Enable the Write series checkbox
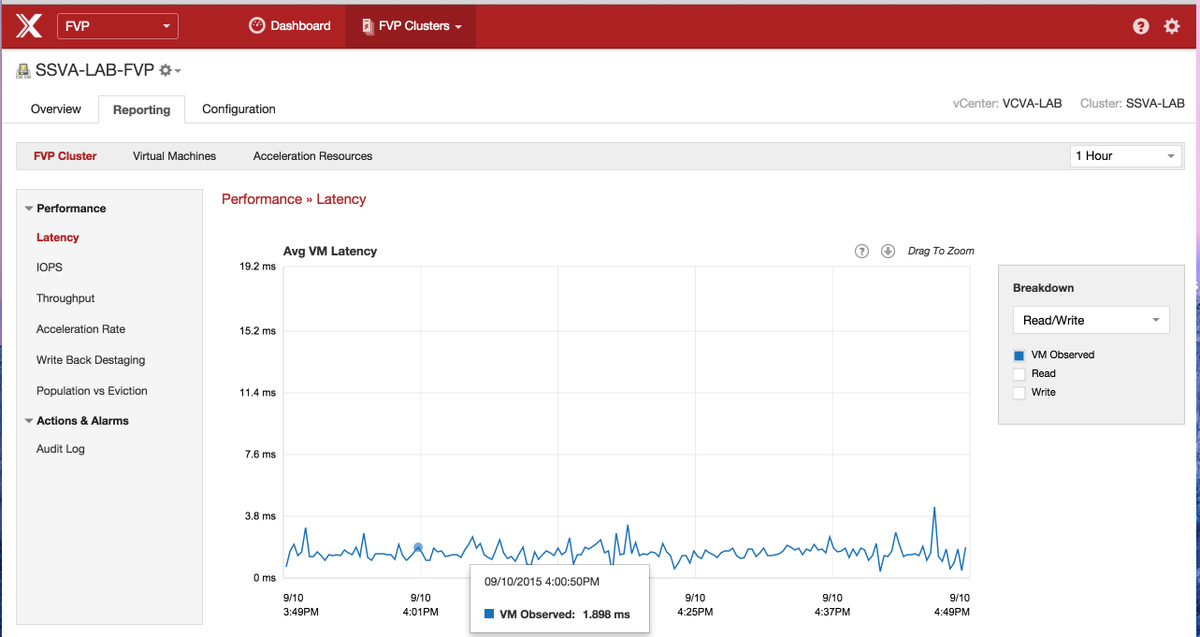The width and height of the screenshot is (1200, 637). tap(1019, 393)
